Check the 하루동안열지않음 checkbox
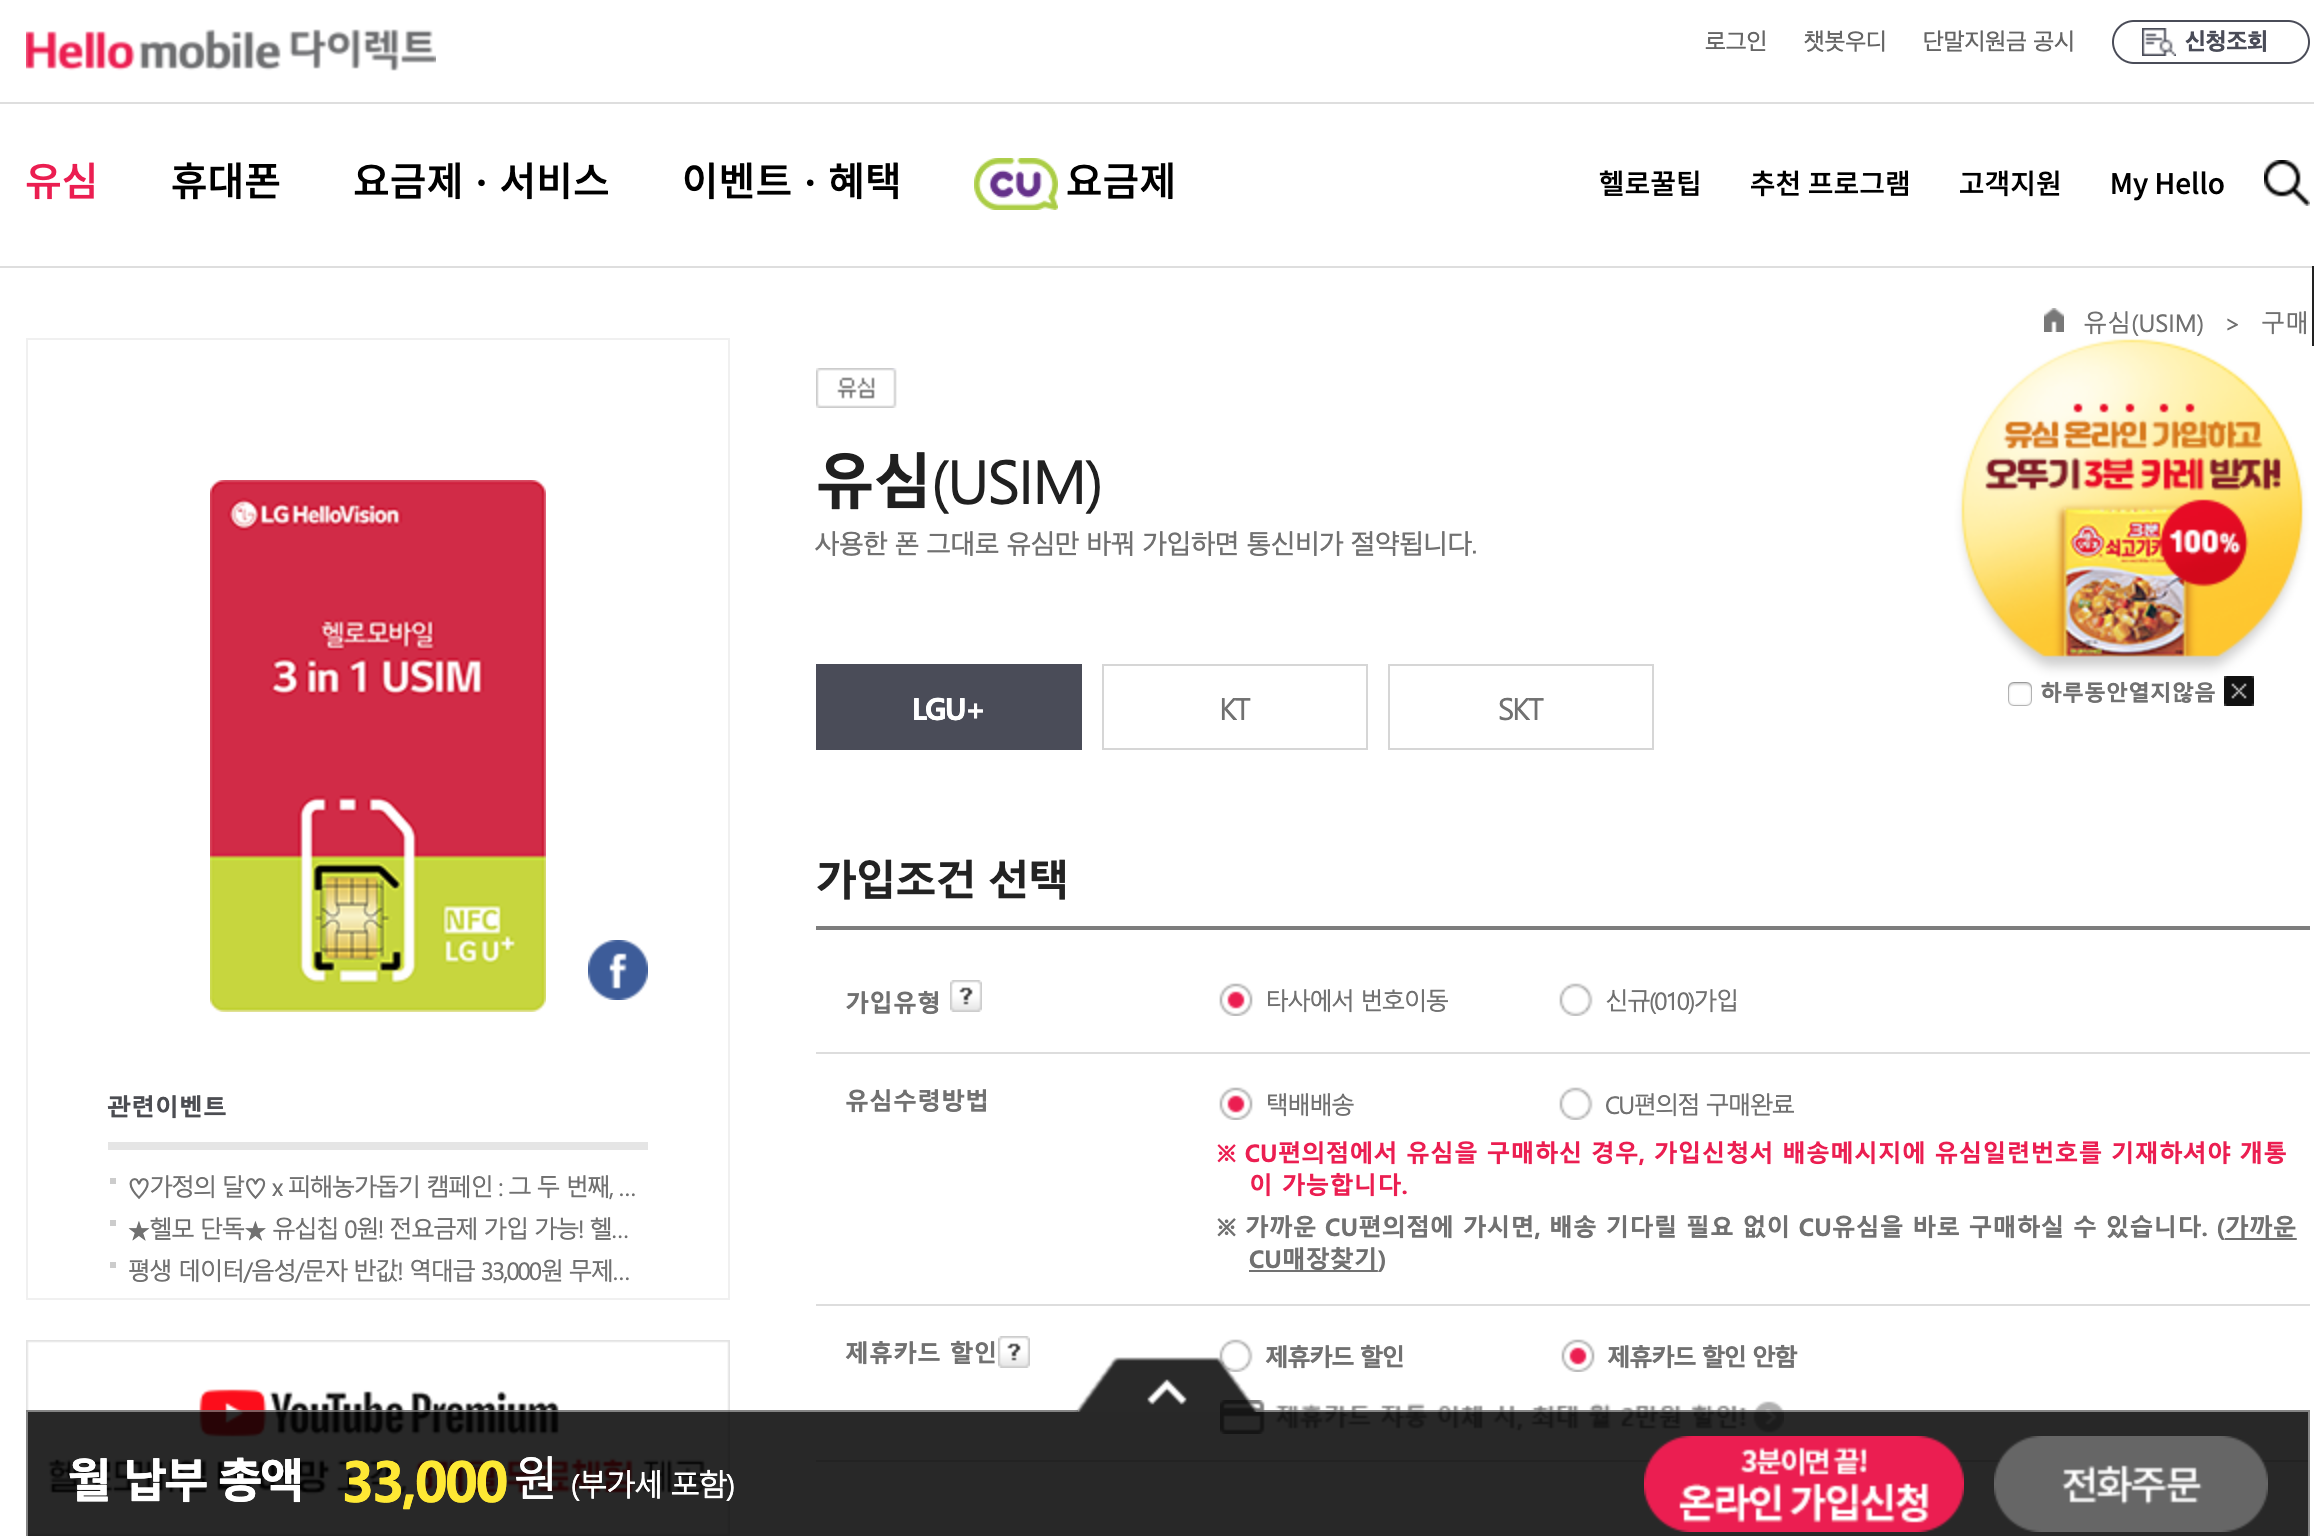The image size is (2314, 1536). pos(2019,693)
